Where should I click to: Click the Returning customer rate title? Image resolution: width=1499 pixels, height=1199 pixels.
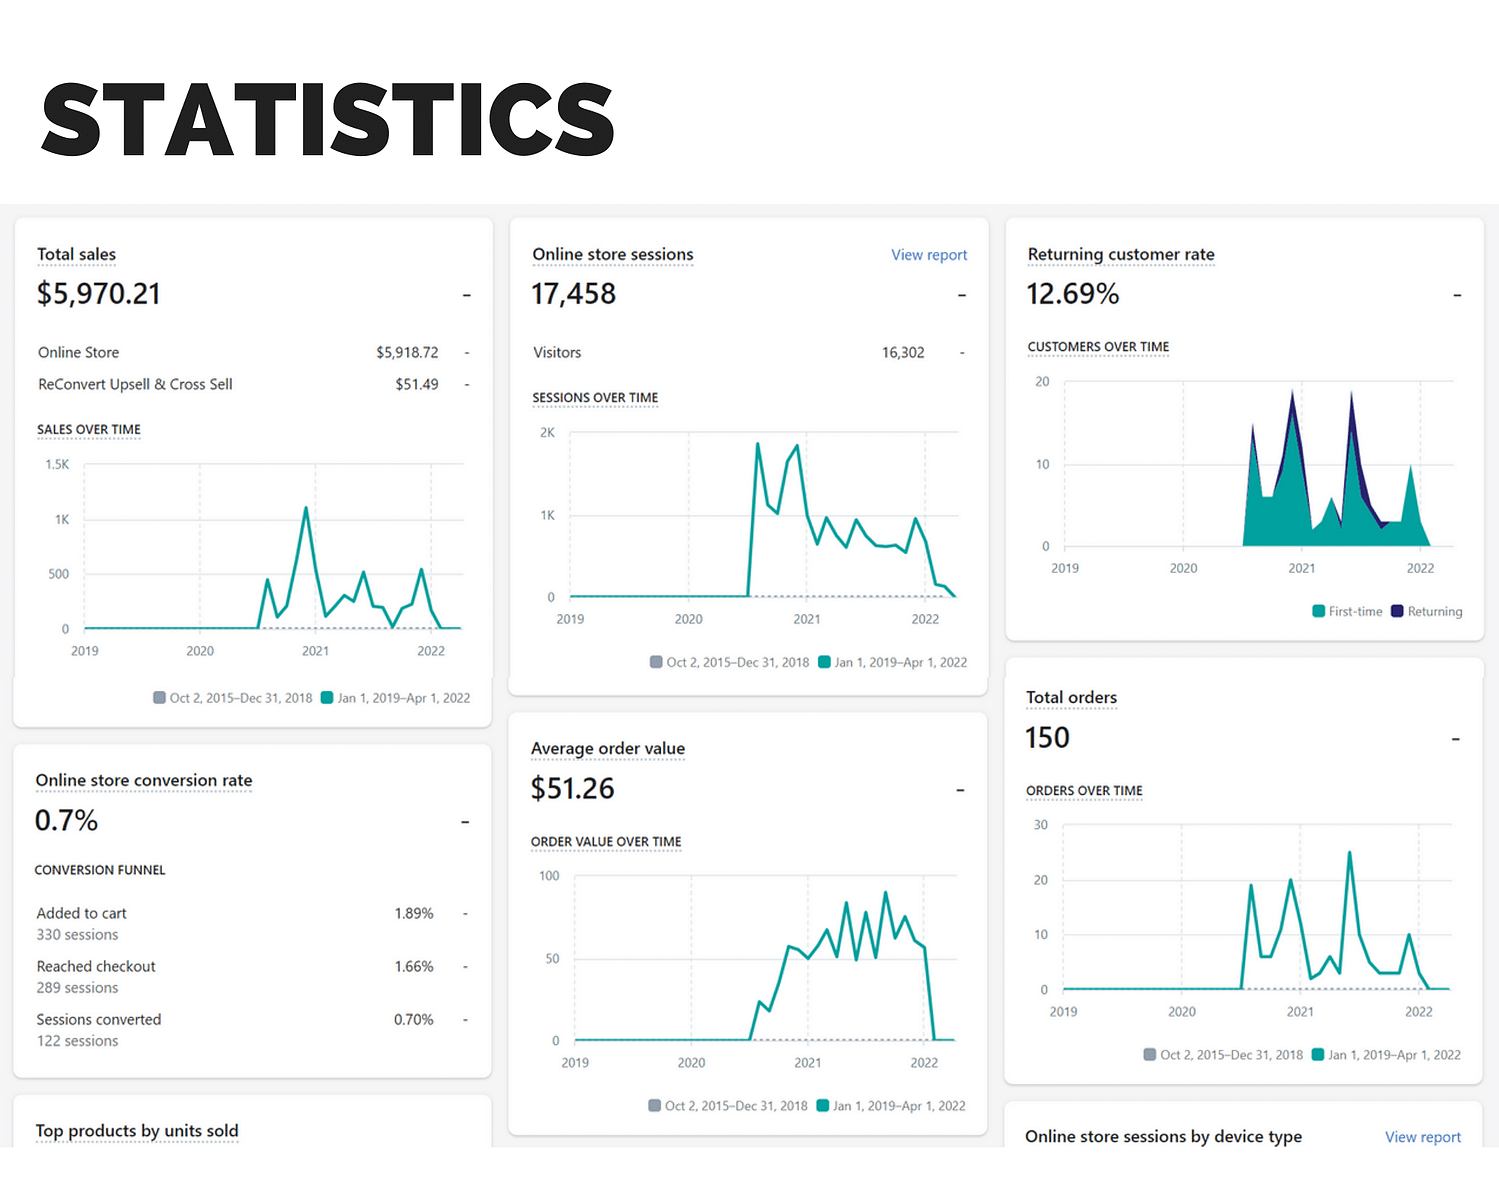(1121, 254)
